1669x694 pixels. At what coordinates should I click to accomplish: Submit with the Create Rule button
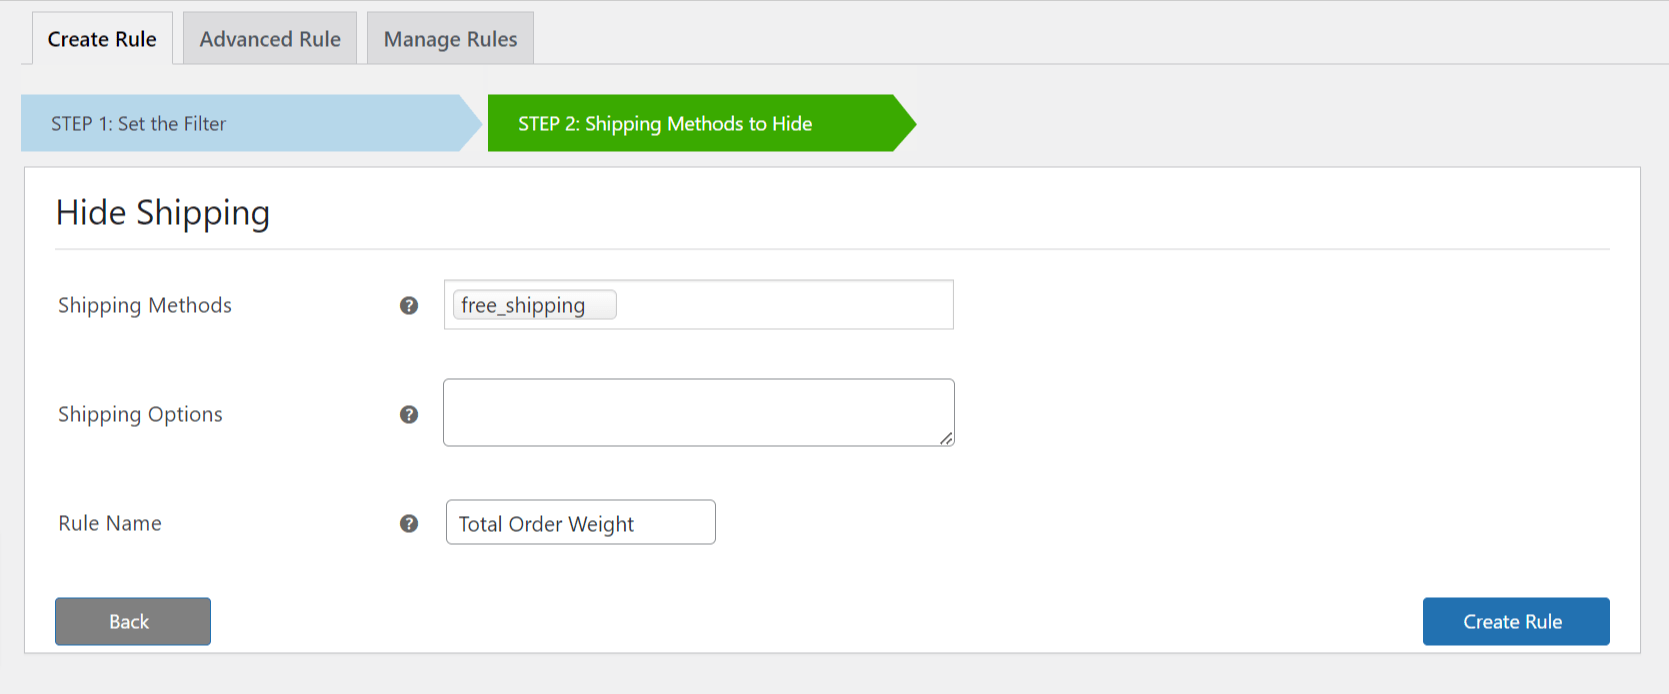coord(1515,621)
